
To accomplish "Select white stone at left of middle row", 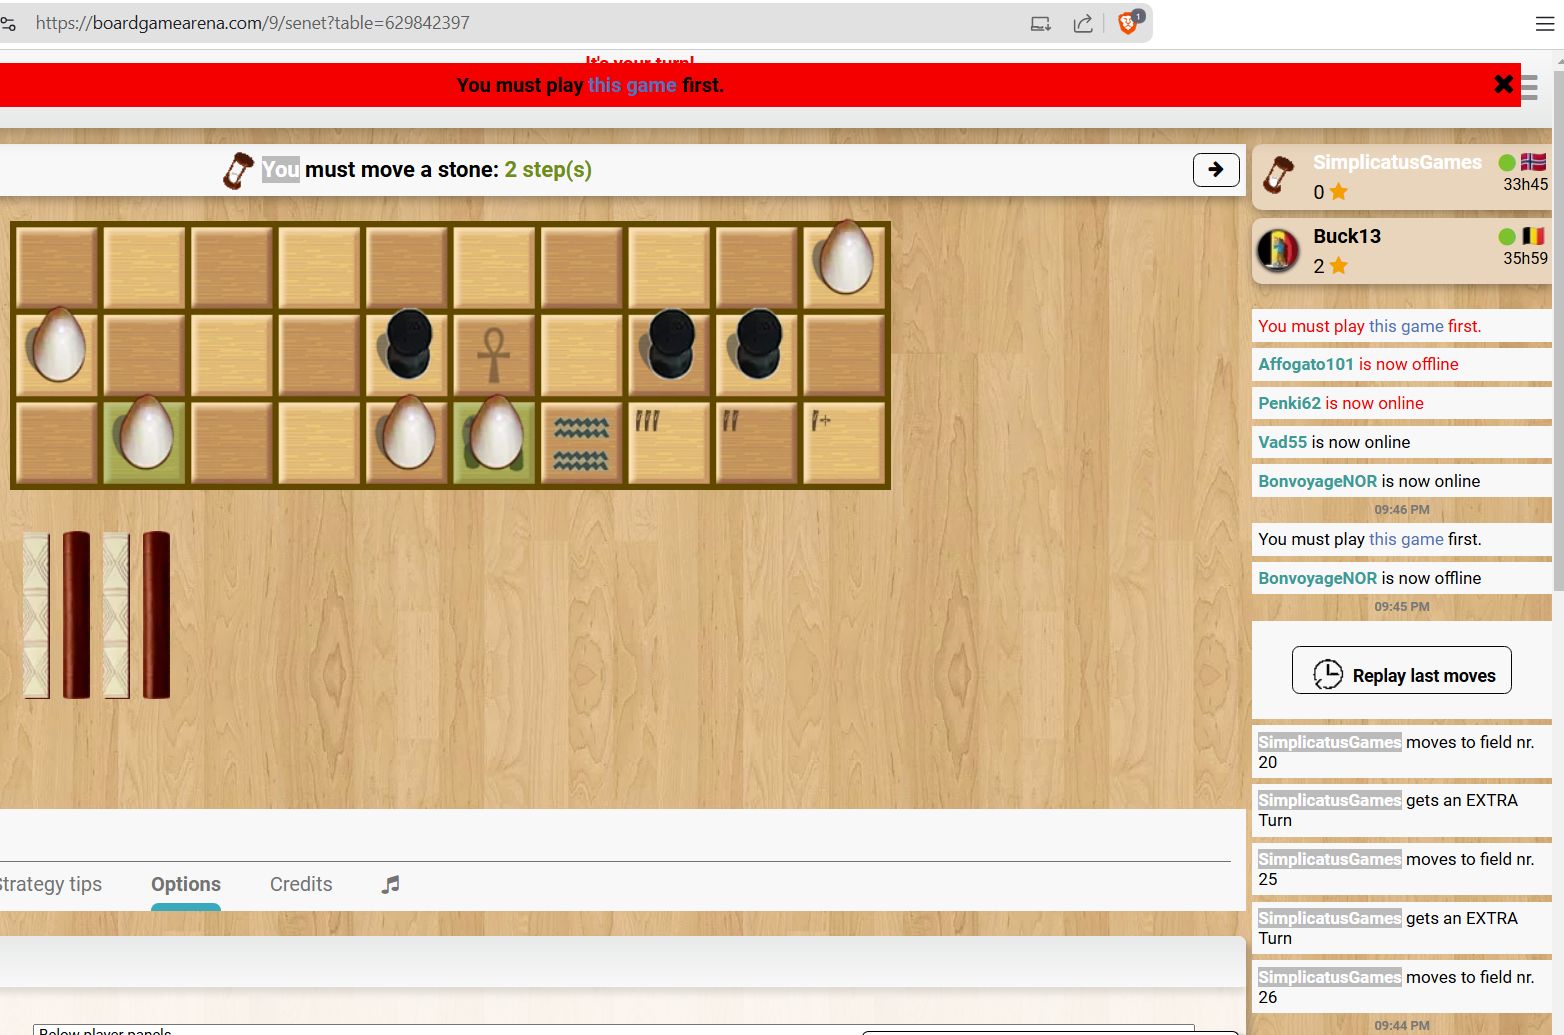I will [58, 345].
